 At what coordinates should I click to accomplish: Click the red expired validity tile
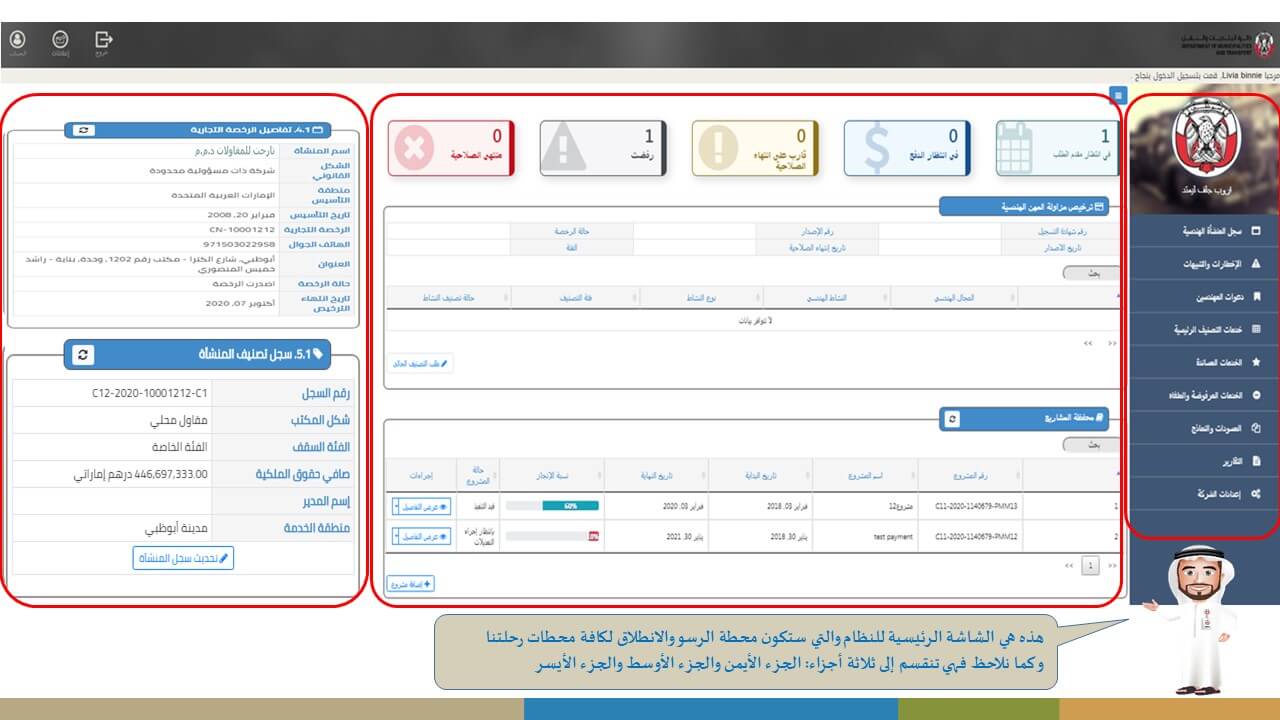click(x=450, y=148)
